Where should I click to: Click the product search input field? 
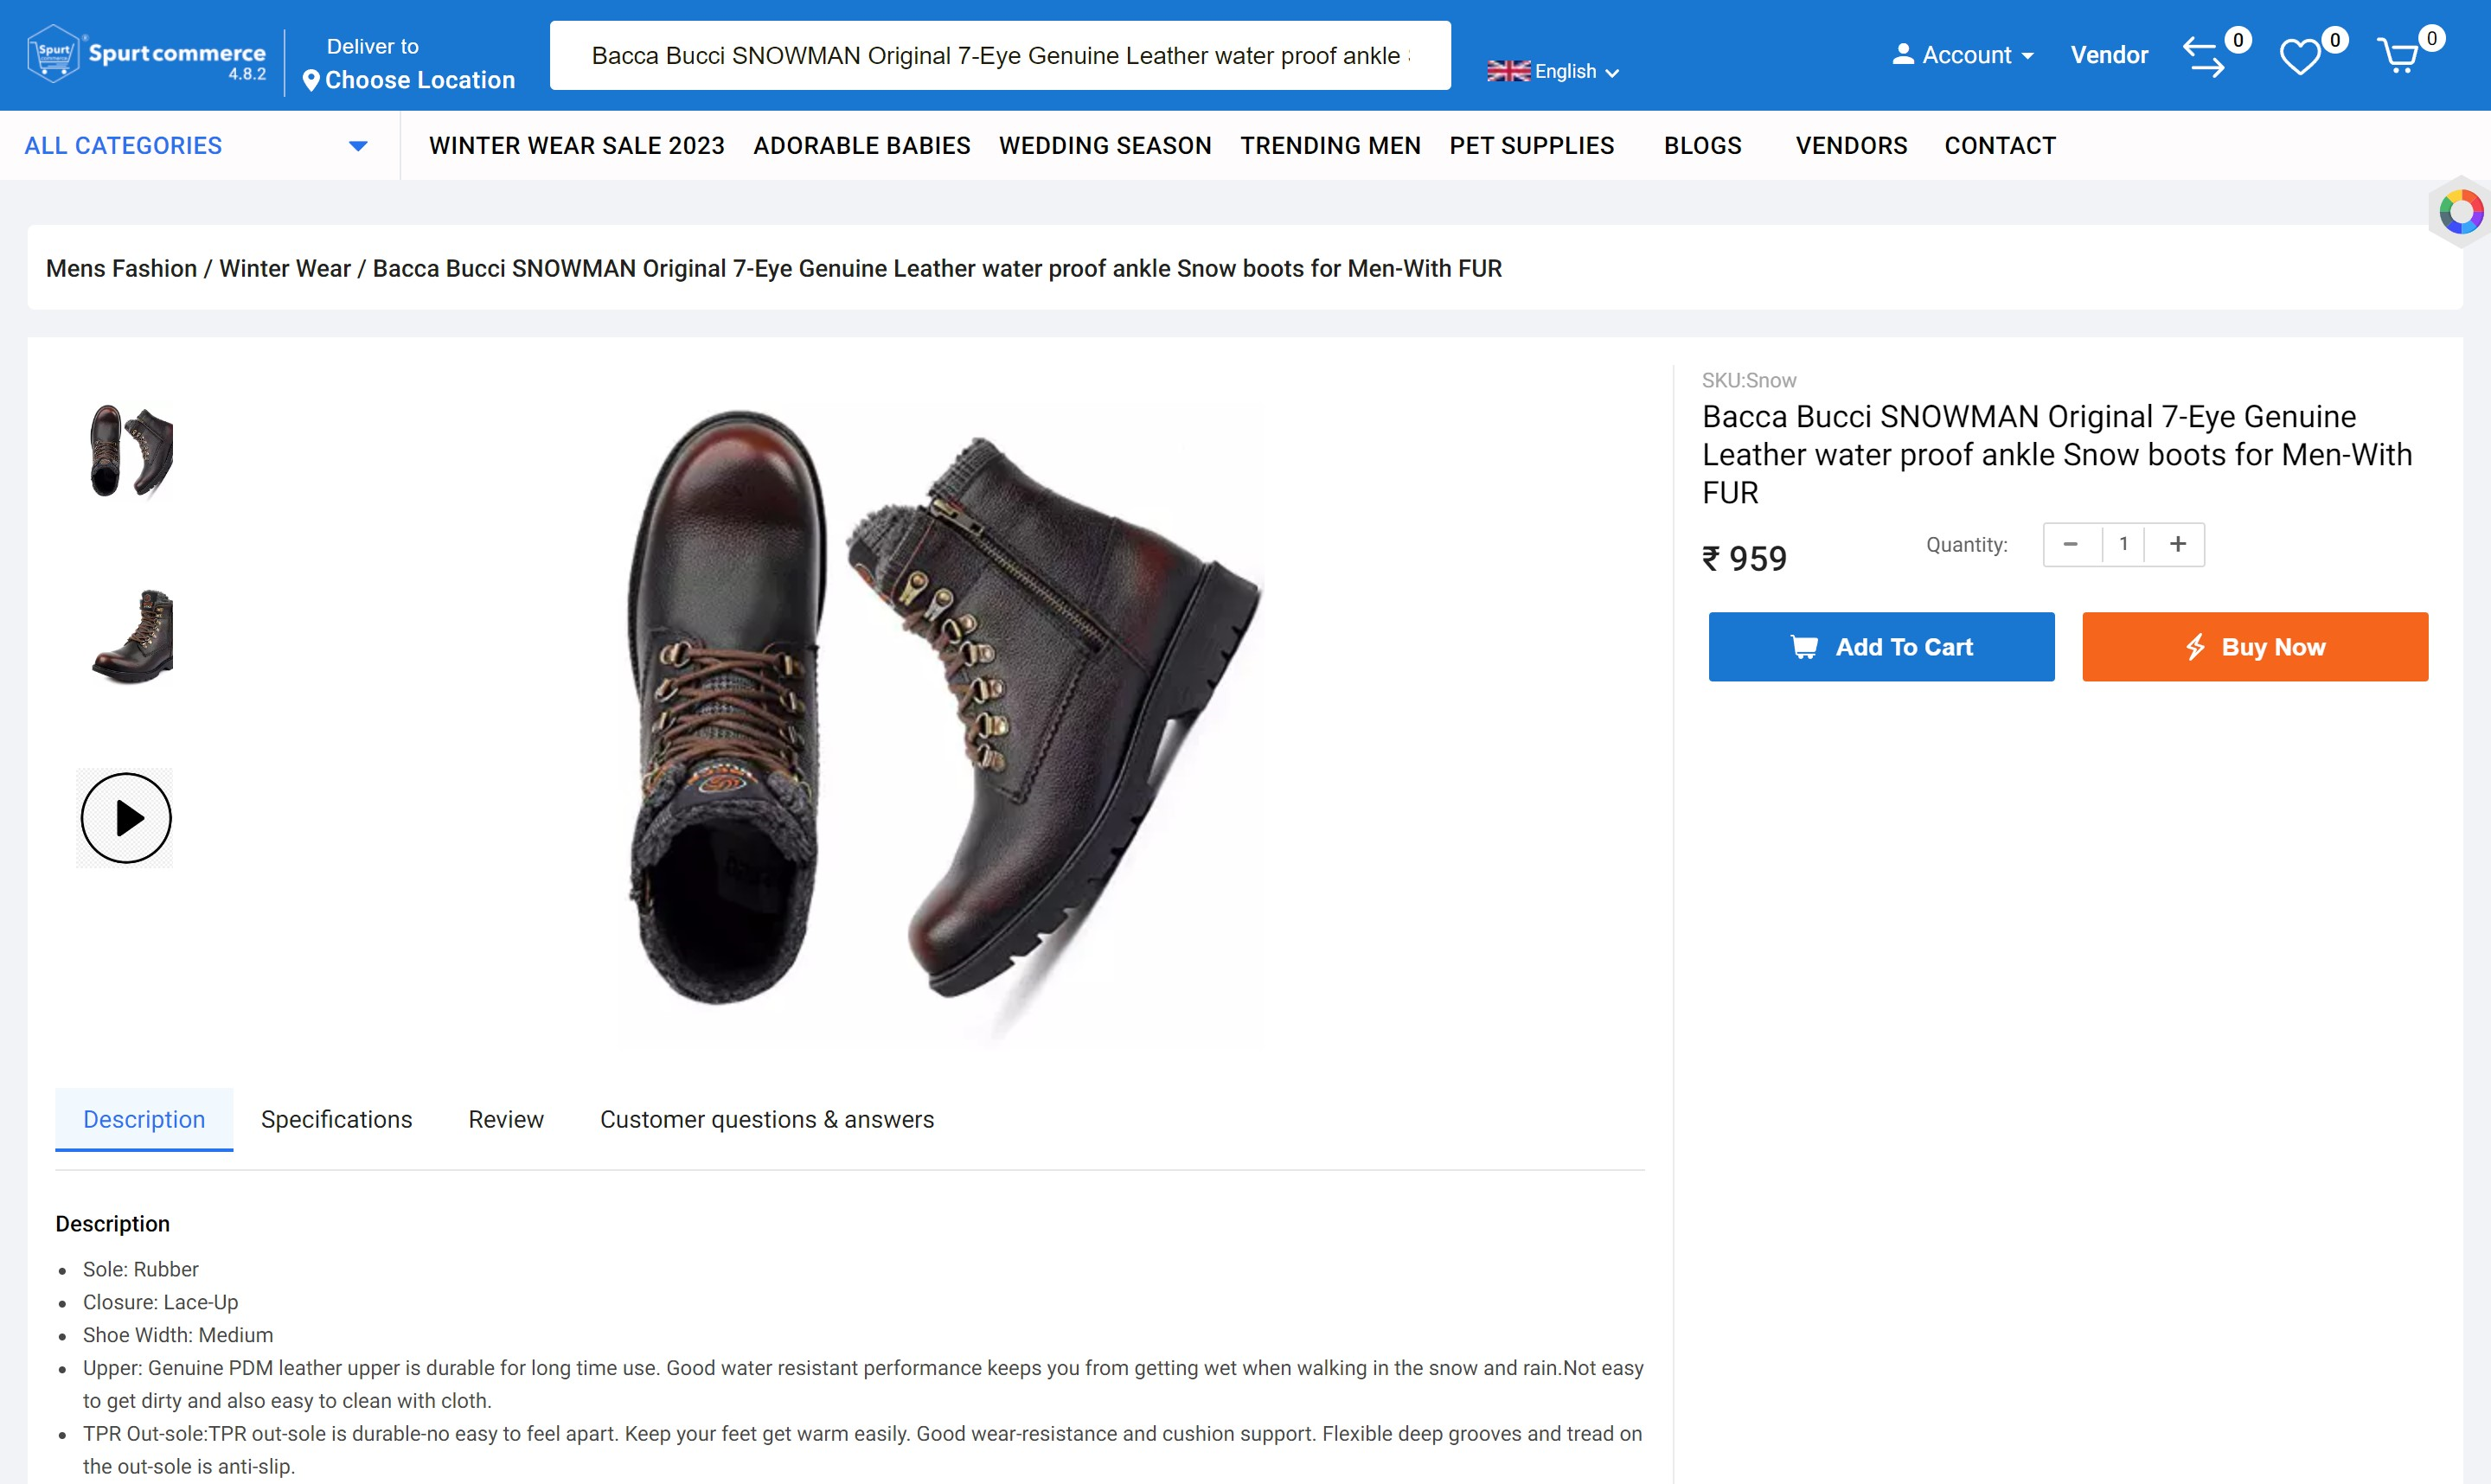[1000, 55]
